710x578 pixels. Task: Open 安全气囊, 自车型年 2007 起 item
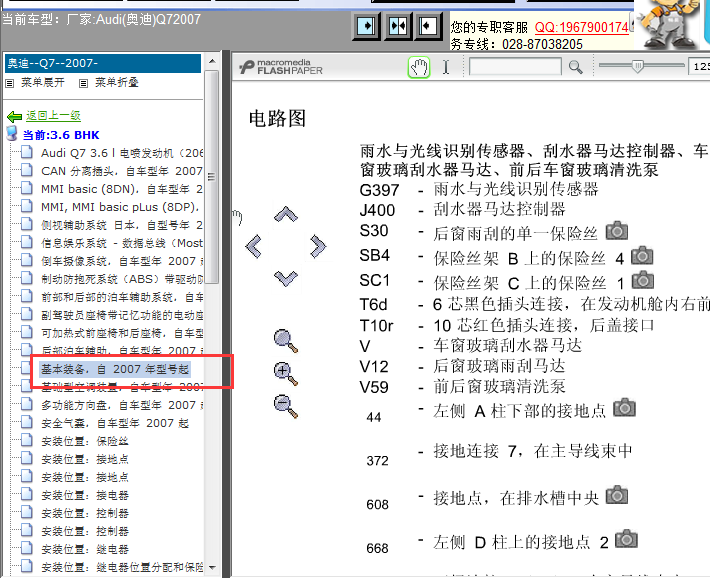[115, 423]
